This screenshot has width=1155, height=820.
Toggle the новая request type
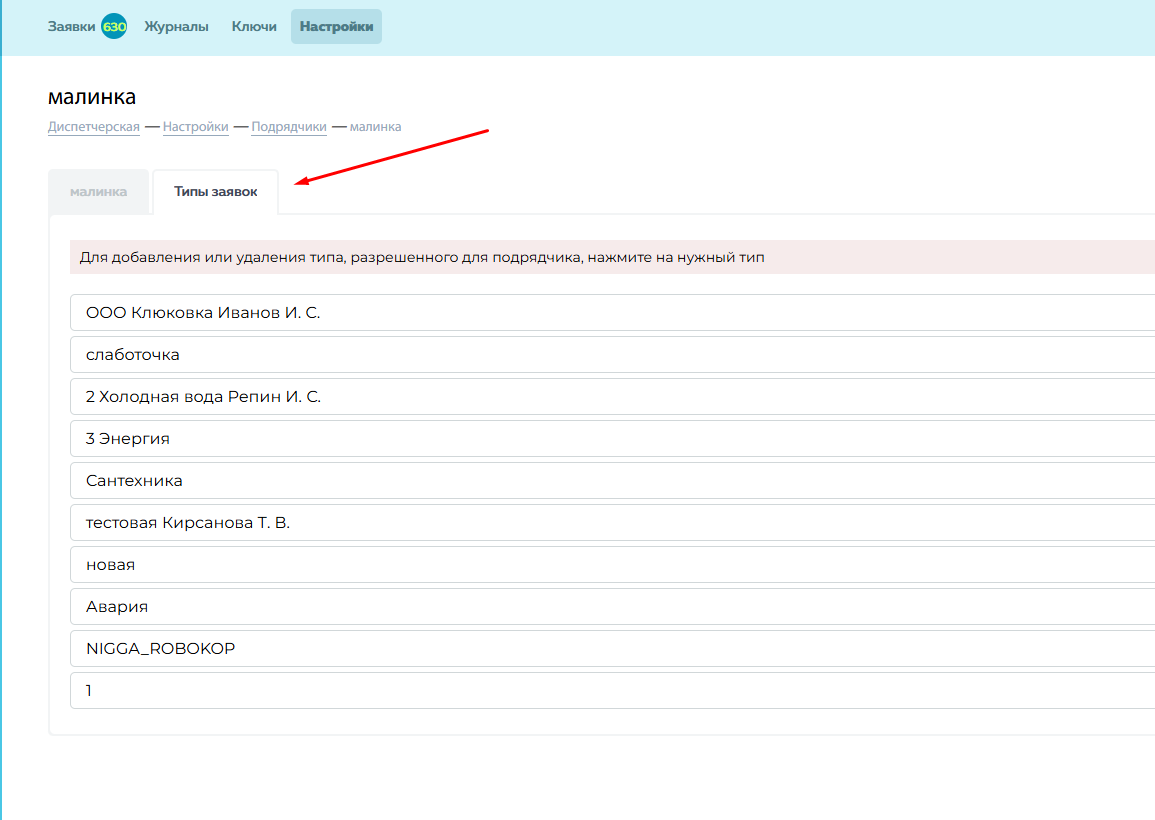[x=610, y=565]
